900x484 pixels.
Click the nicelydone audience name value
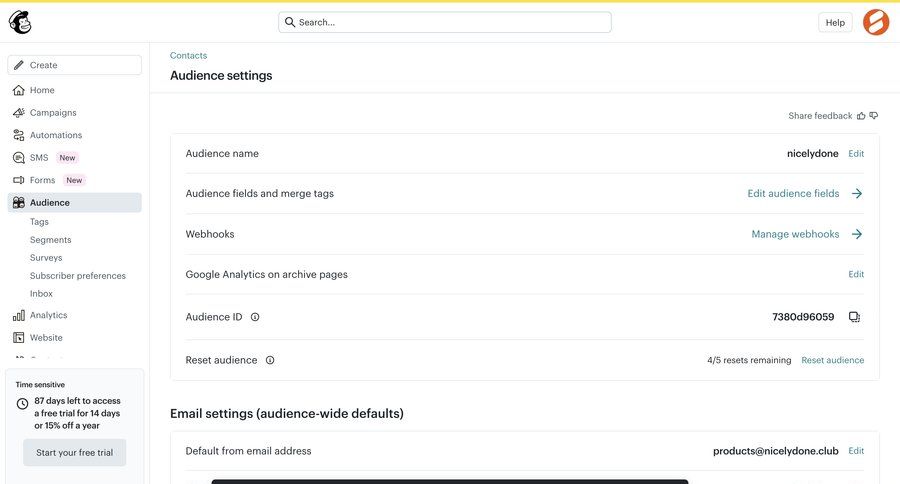point(812,153)
